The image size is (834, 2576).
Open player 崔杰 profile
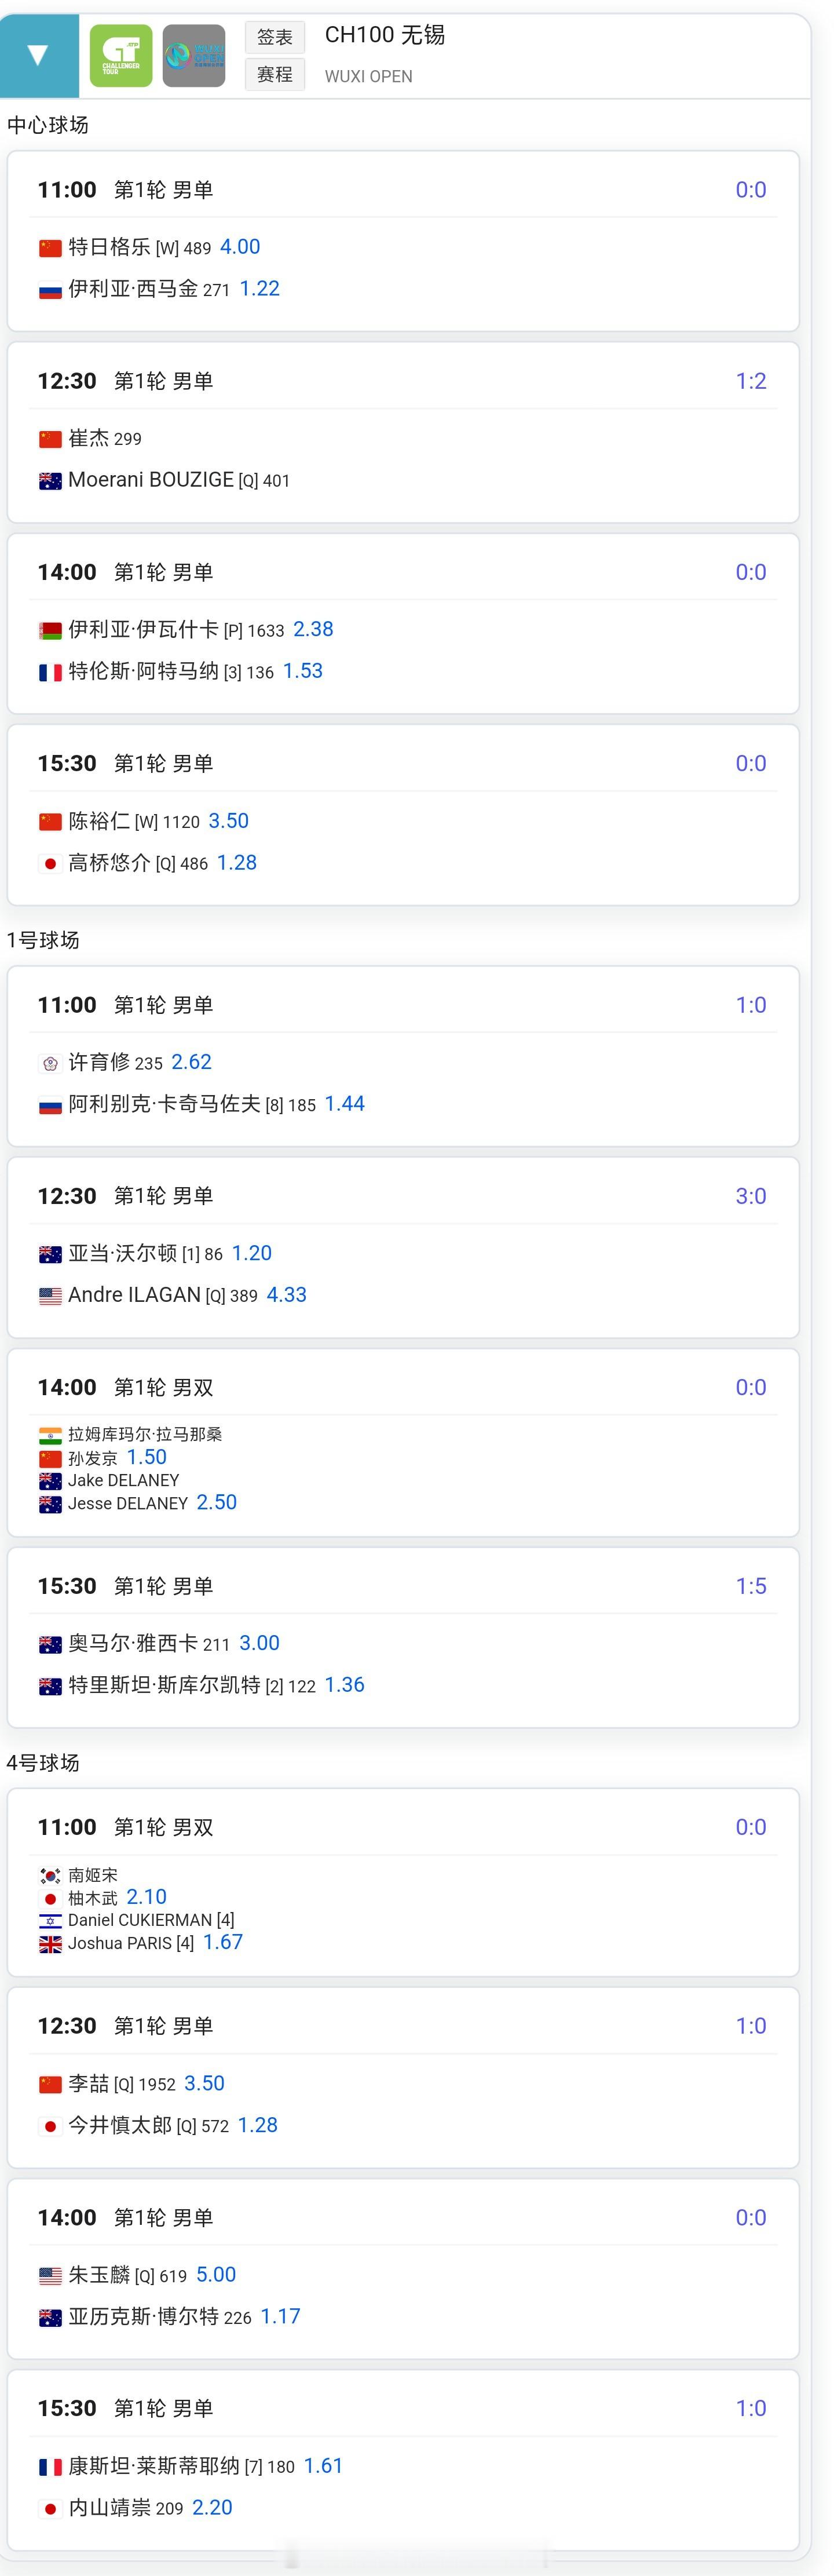89,438
